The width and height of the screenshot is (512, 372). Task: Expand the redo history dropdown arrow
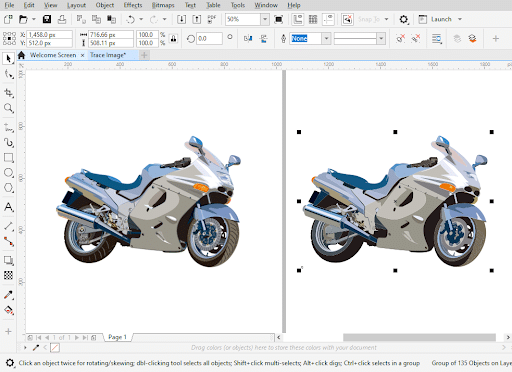(164, 19)
